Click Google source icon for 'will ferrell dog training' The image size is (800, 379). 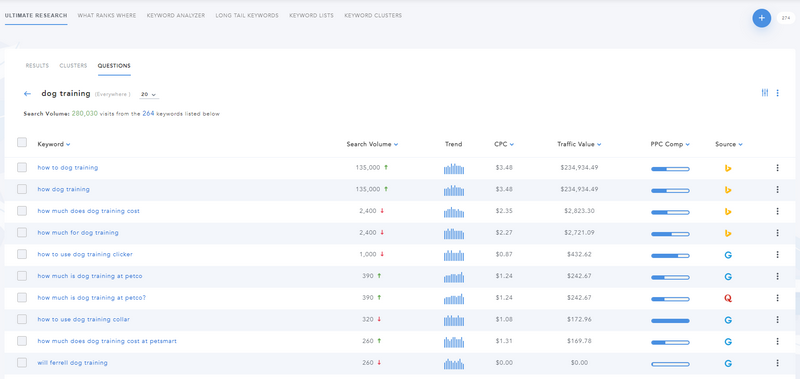(x=728, y=363)
